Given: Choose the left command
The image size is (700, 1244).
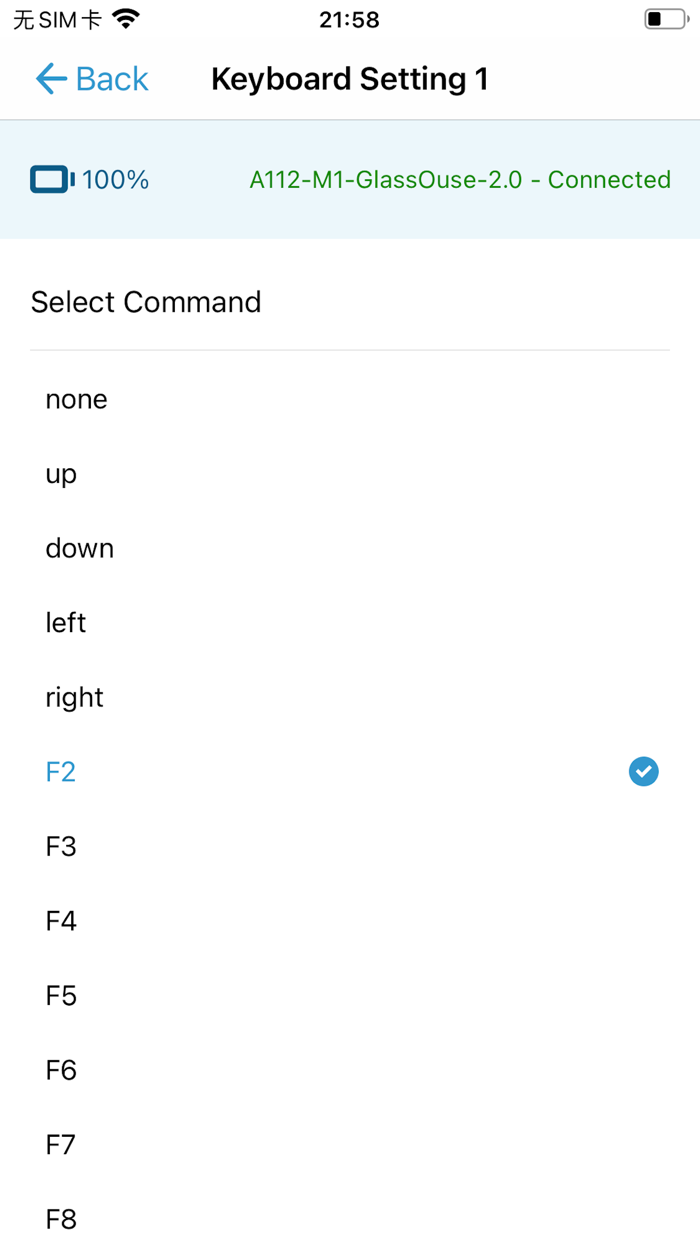Looking at the screenshot, I should [66, 623].
